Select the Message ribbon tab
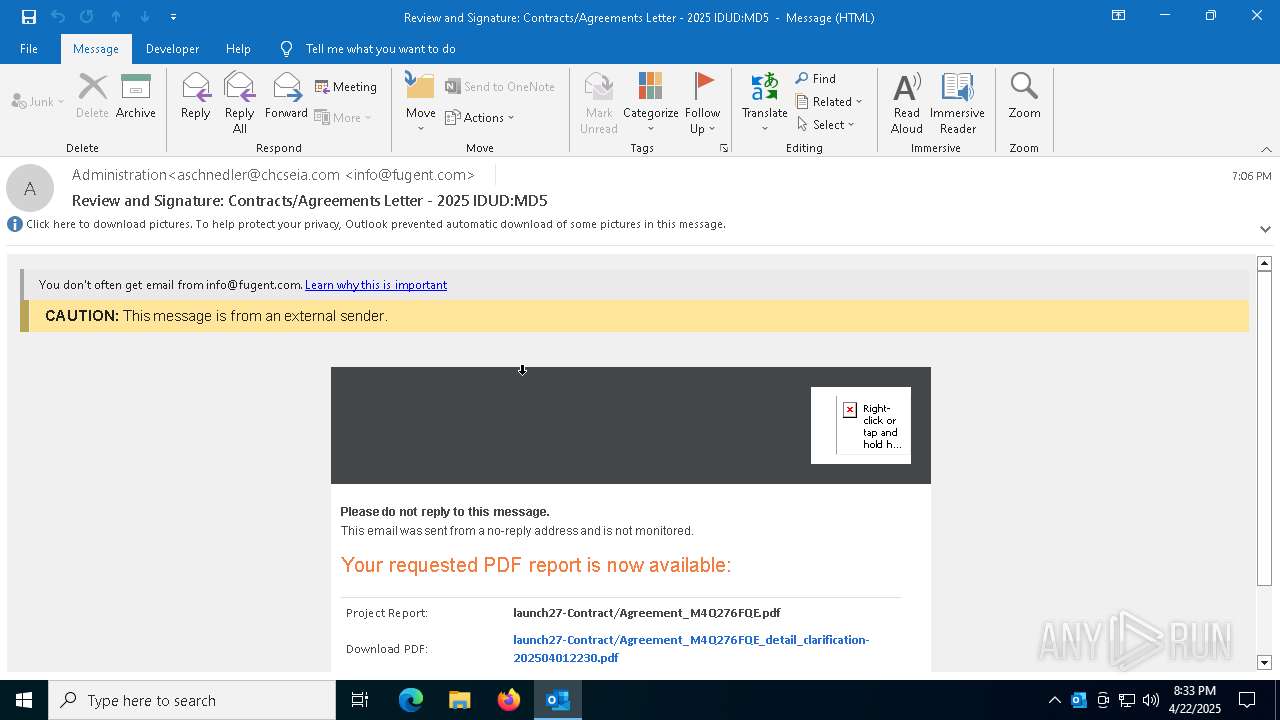 point(96,49)
